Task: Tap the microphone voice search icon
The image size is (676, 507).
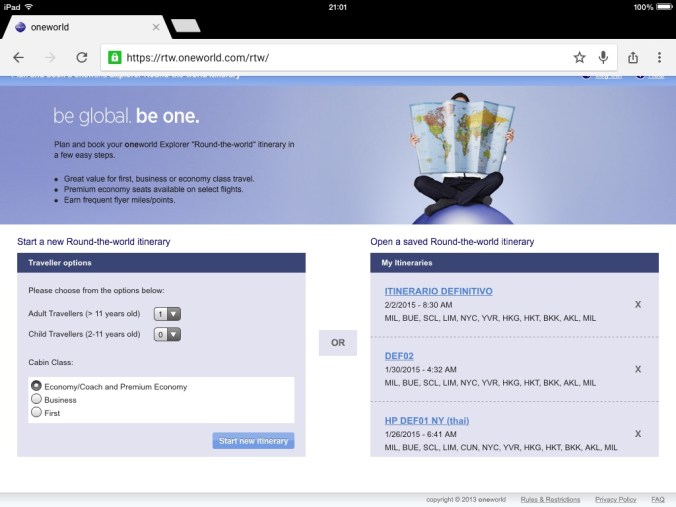Action: [x=604, y=57]
